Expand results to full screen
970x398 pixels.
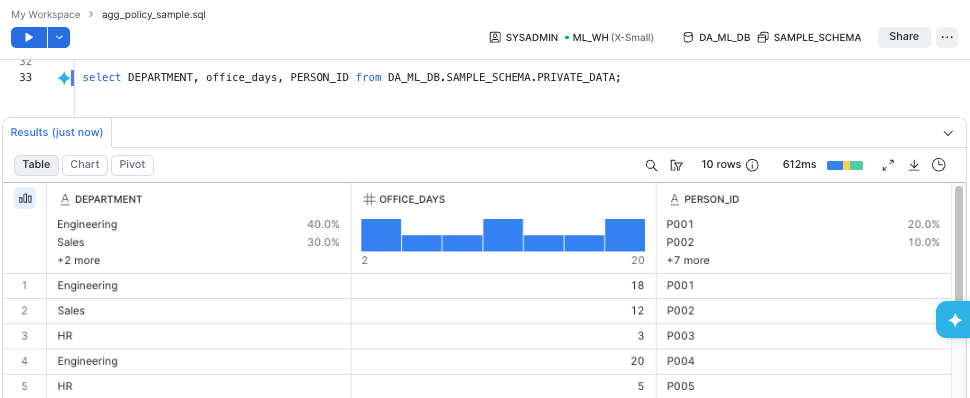888,165
